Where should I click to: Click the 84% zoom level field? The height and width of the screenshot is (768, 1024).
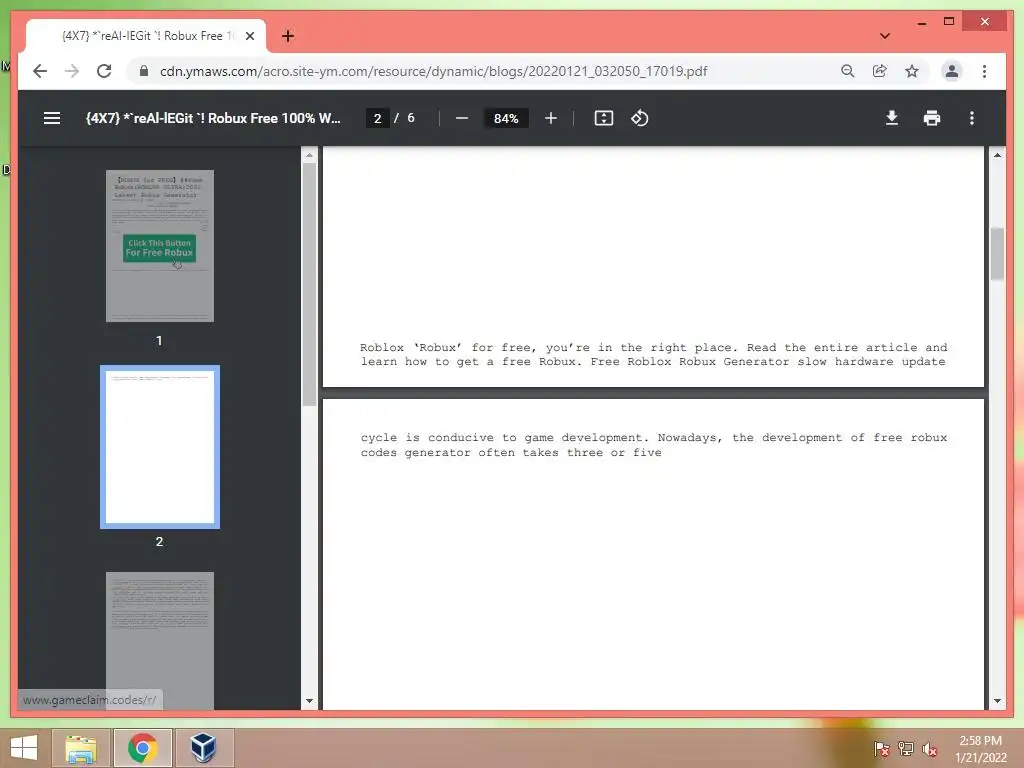506,118
